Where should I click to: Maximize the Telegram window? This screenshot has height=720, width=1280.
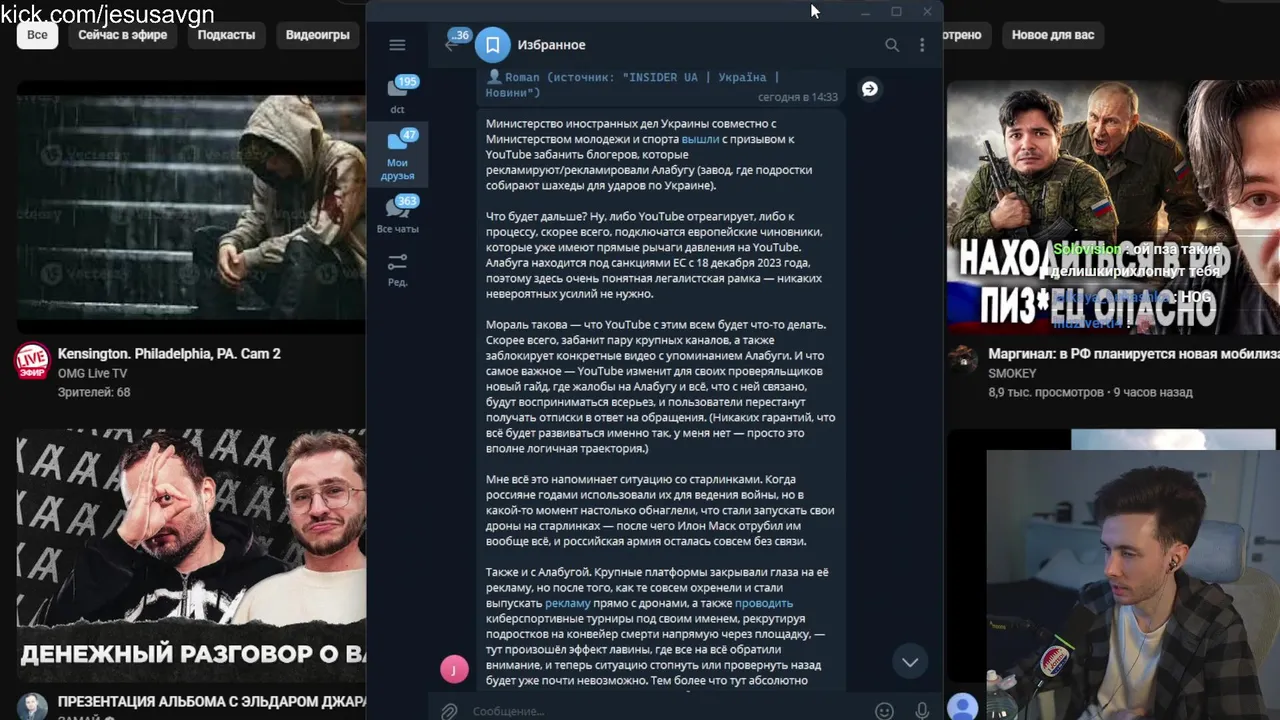coord(896,12)
